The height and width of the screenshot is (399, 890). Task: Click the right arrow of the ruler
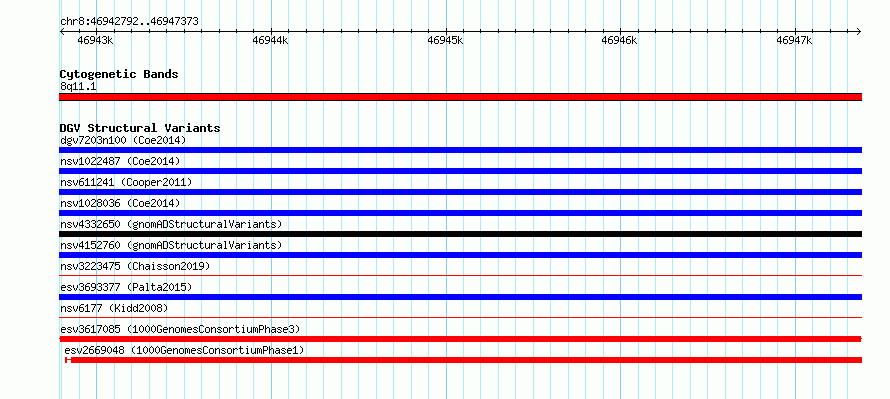click(x=859, y=32)
